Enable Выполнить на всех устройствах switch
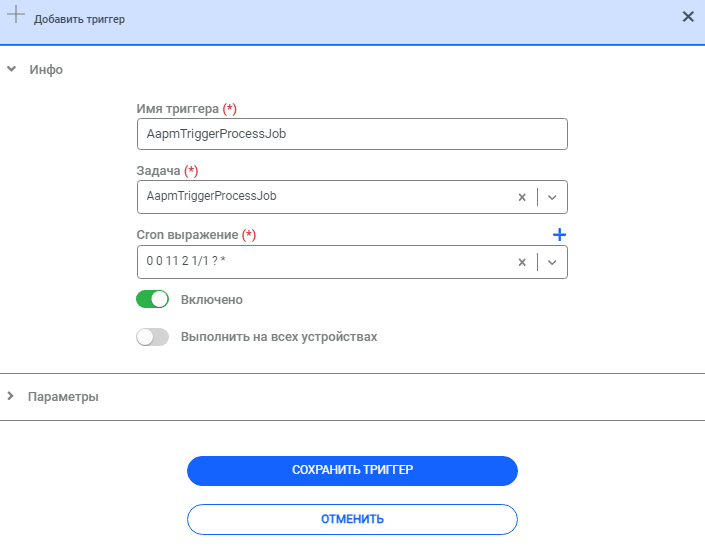Viewport: 705px width, 550px height. click(152, 337)
